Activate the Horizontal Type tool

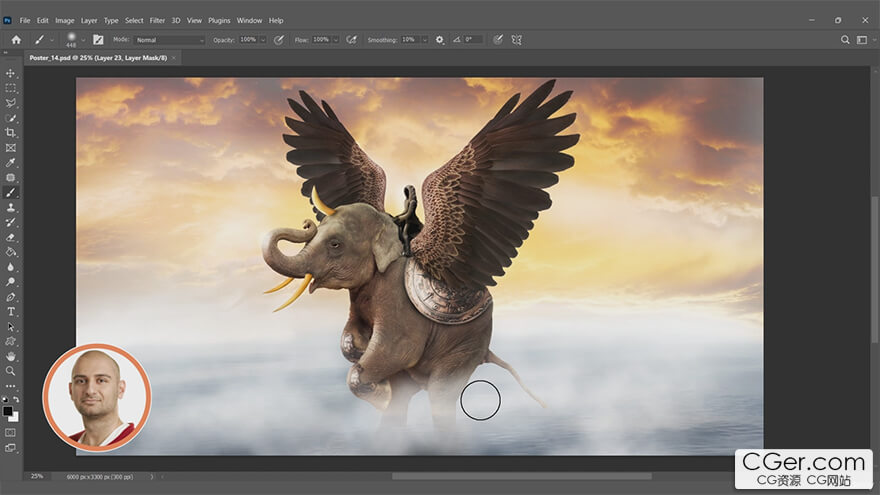point(11,311)
